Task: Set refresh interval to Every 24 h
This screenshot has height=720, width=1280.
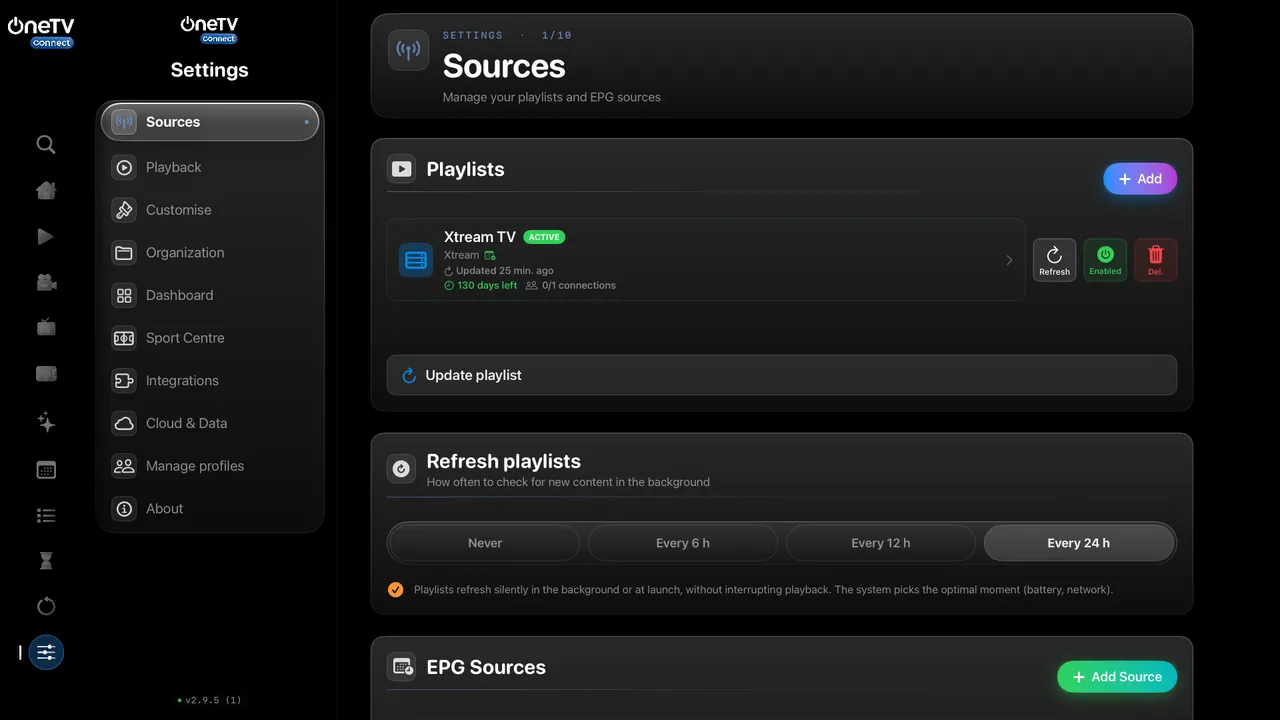Action: coord(1079,543)
